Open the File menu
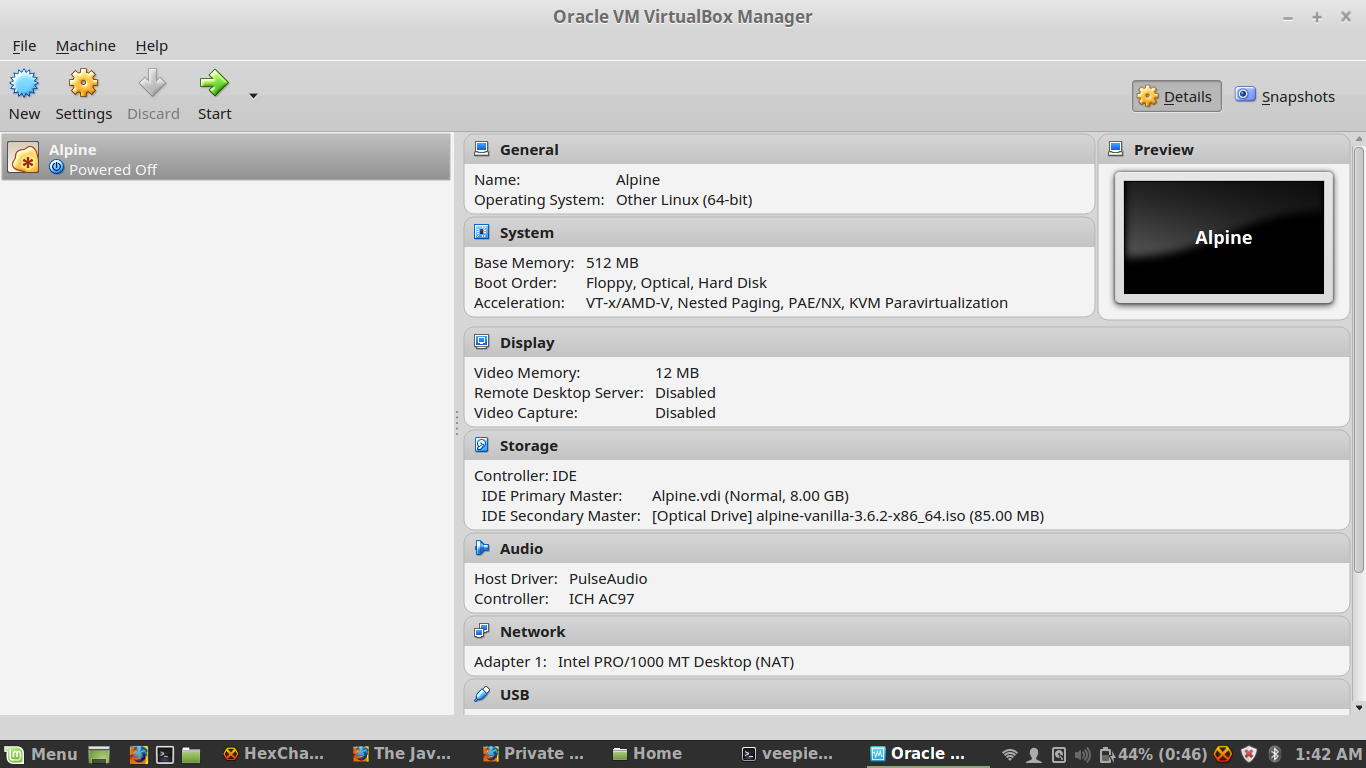The width and height of the screenshot is (1366, 768). [24, 46]
